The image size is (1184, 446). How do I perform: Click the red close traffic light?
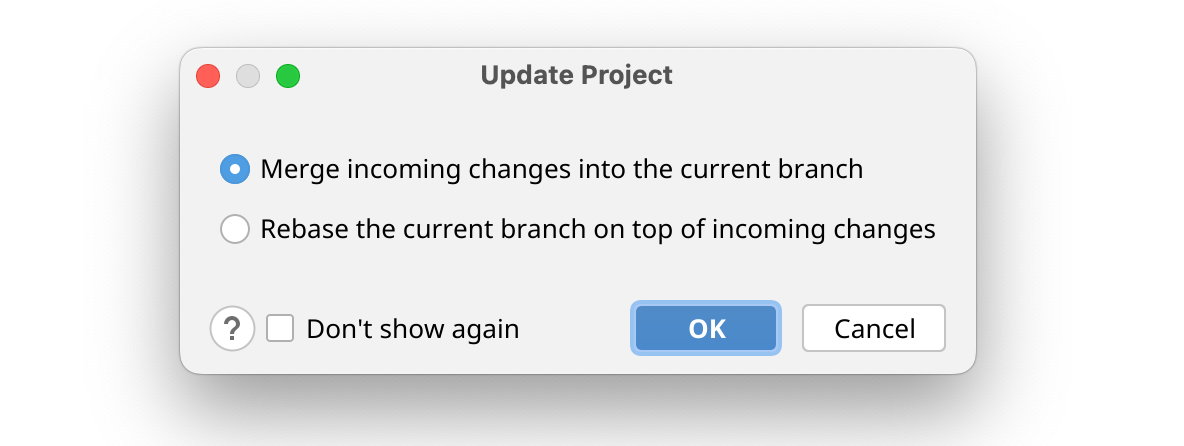208,76
